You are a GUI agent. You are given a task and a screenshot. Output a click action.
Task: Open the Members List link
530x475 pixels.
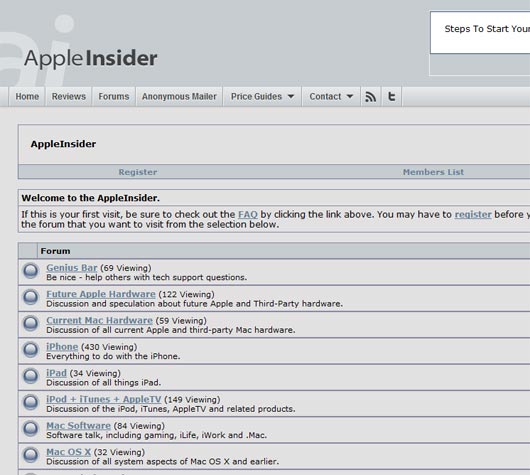coord(433,172)
